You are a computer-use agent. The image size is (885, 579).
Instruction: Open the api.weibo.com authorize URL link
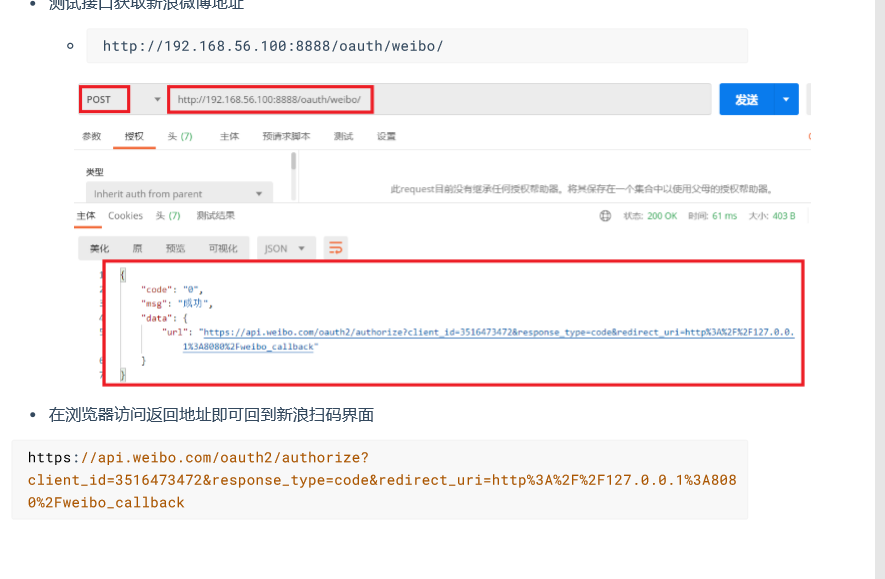(498, 332)
